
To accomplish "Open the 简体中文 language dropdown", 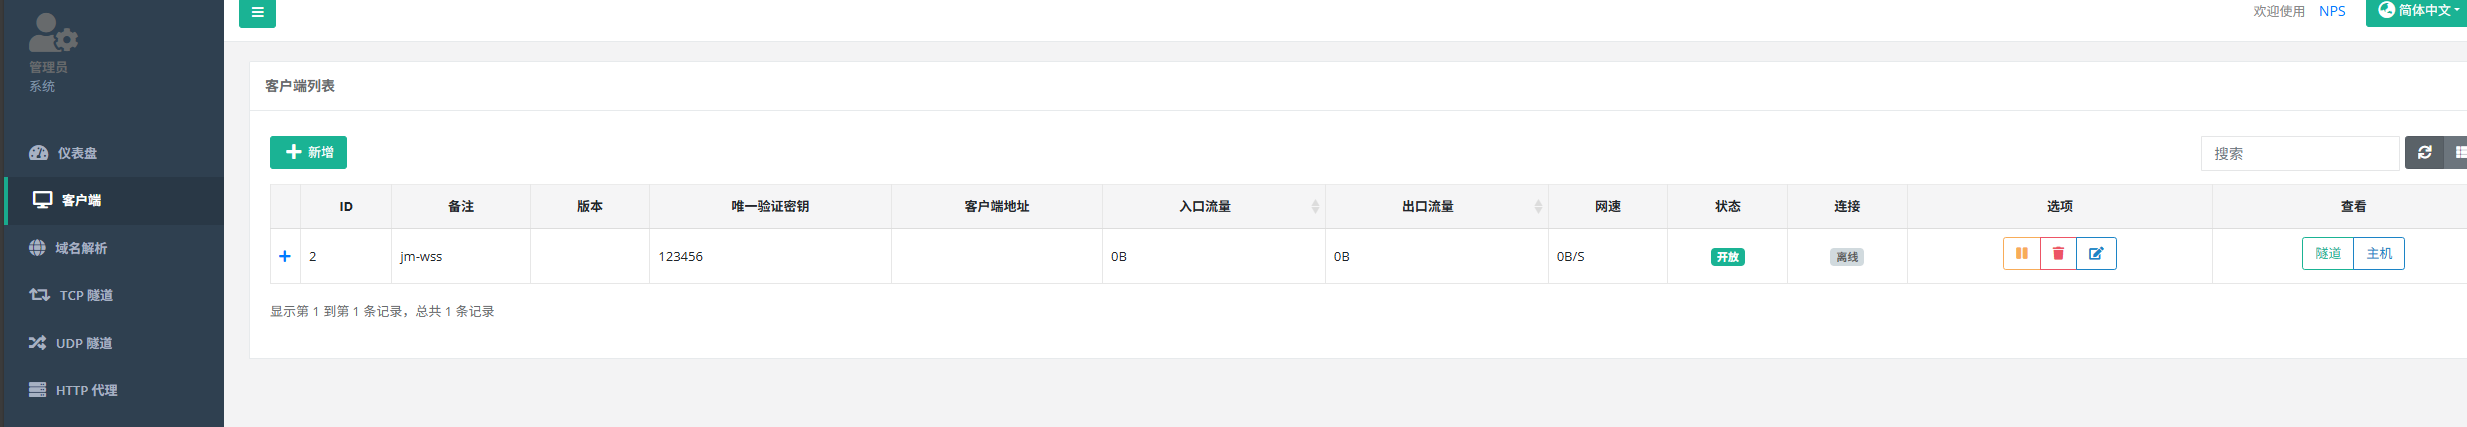I will (x=2417, y=11).
